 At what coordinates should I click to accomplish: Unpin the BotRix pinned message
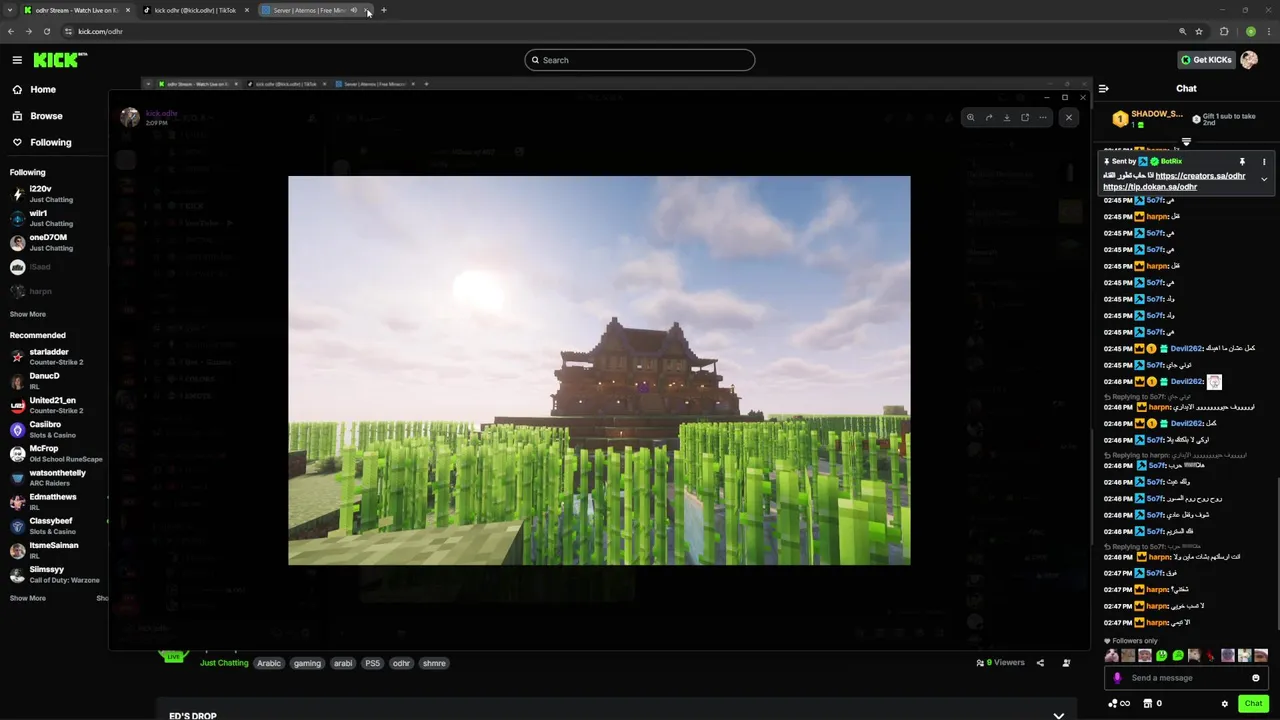[1242, 161]
